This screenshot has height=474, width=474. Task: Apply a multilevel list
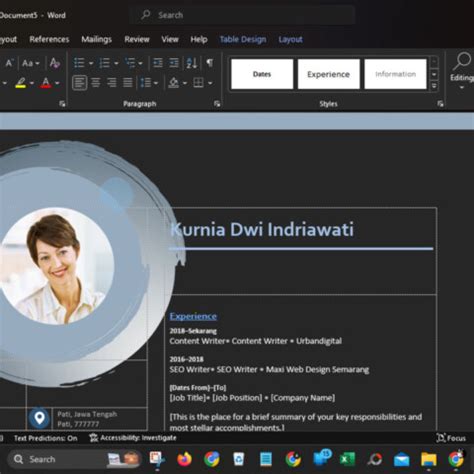point(130,63)
